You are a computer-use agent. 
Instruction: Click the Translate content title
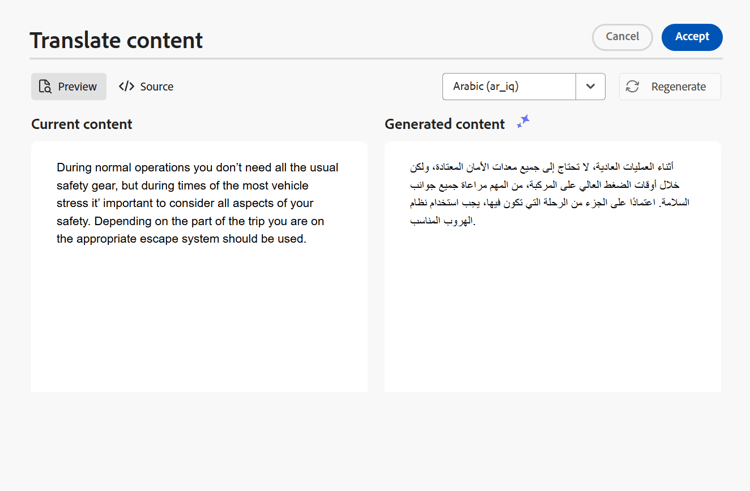pos(116,40)
